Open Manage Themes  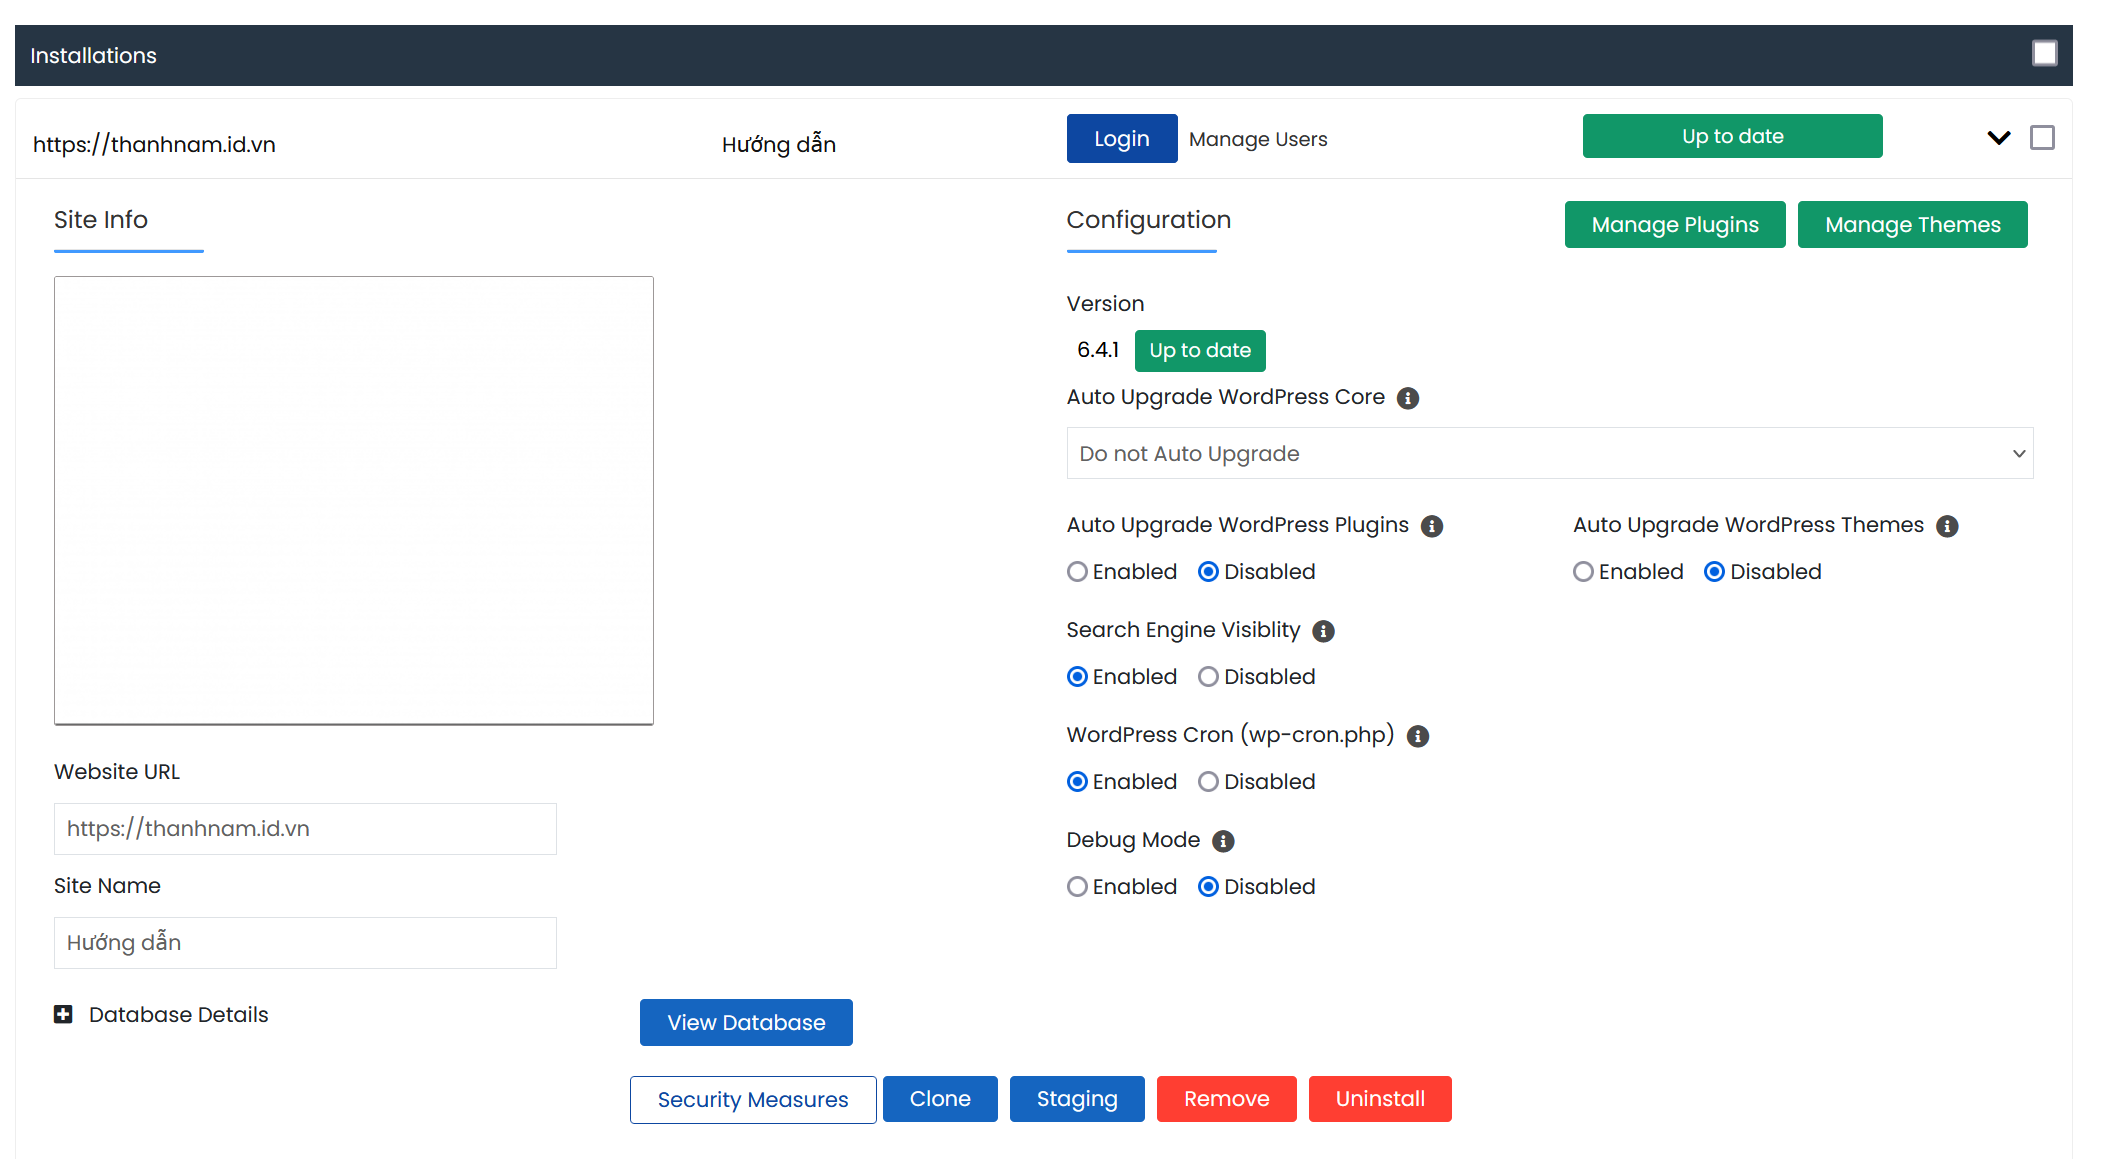coord(1912,224)
